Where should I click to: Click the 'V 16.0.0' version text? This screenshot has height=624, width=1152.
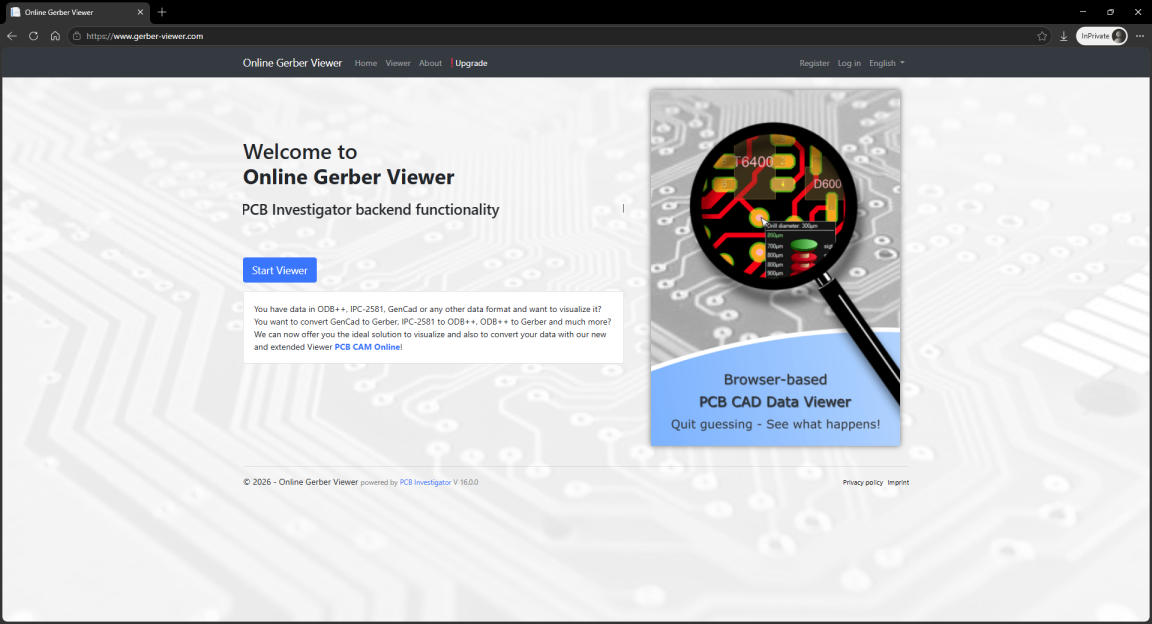[466, 483]
